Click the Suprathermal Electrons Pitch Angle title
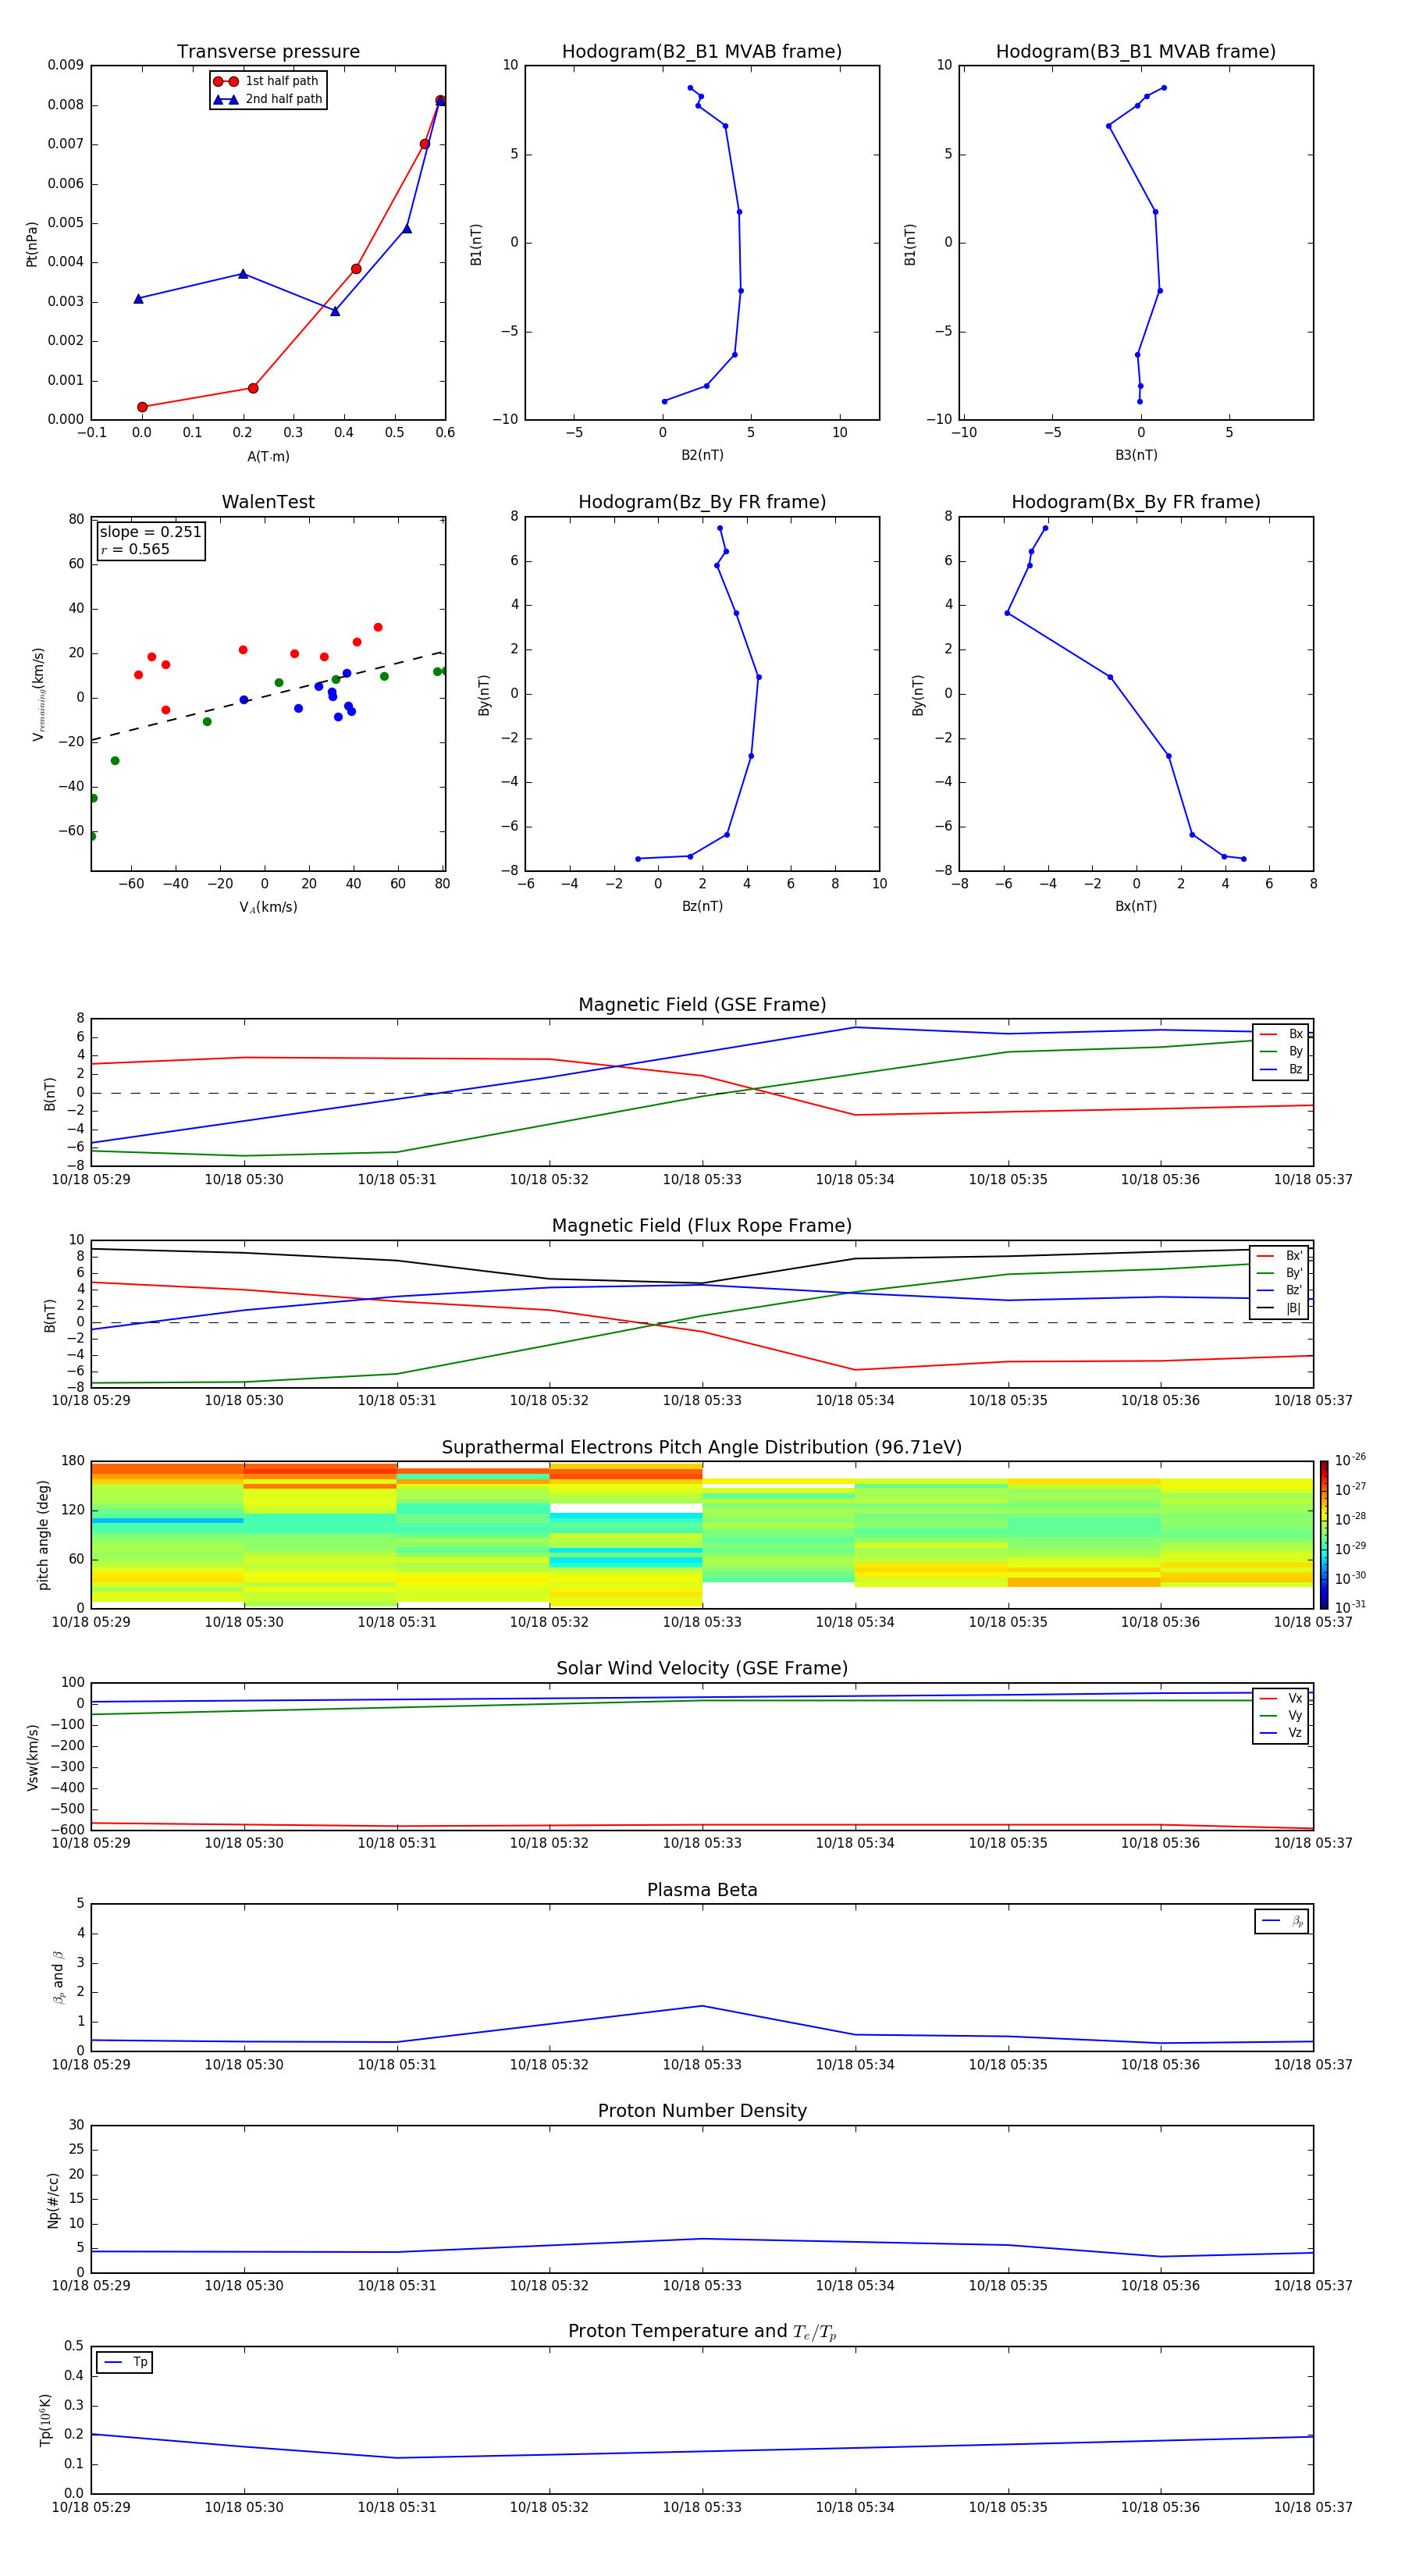This screenshot has height=2576, width=1405. point(702,1447)
